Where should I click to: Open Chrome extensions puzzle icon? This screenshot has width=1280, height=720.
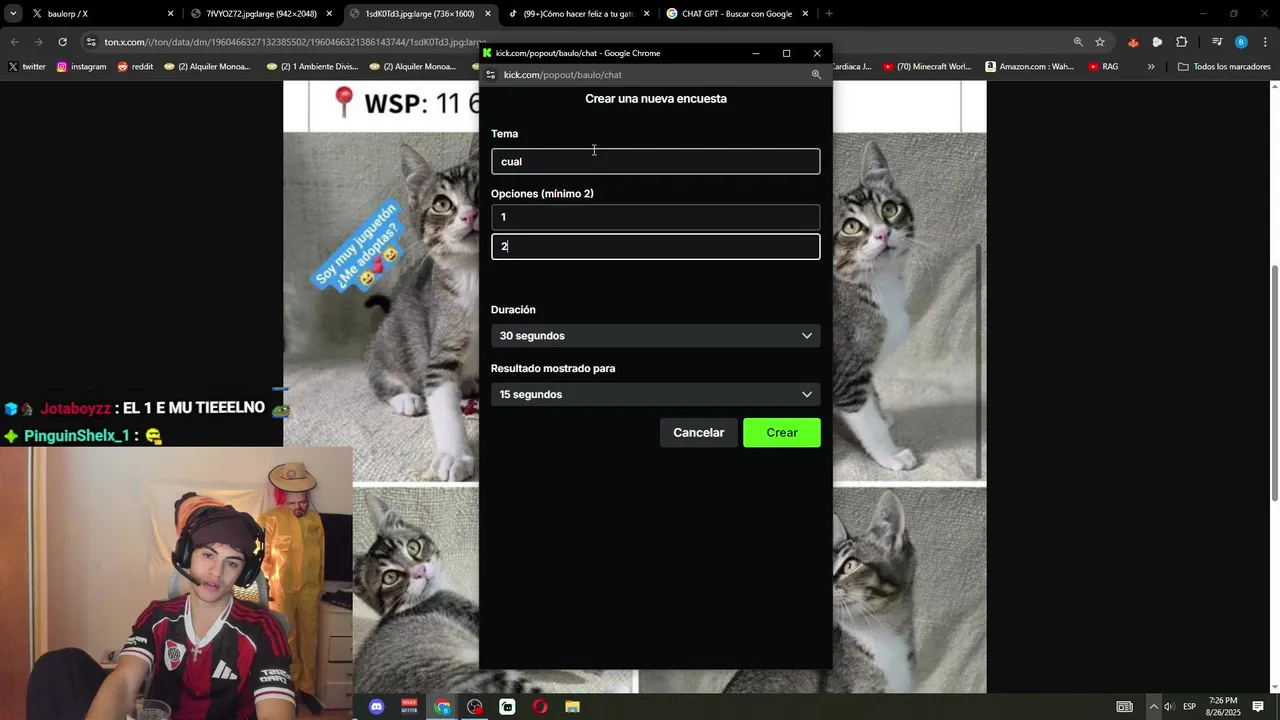1182,42
